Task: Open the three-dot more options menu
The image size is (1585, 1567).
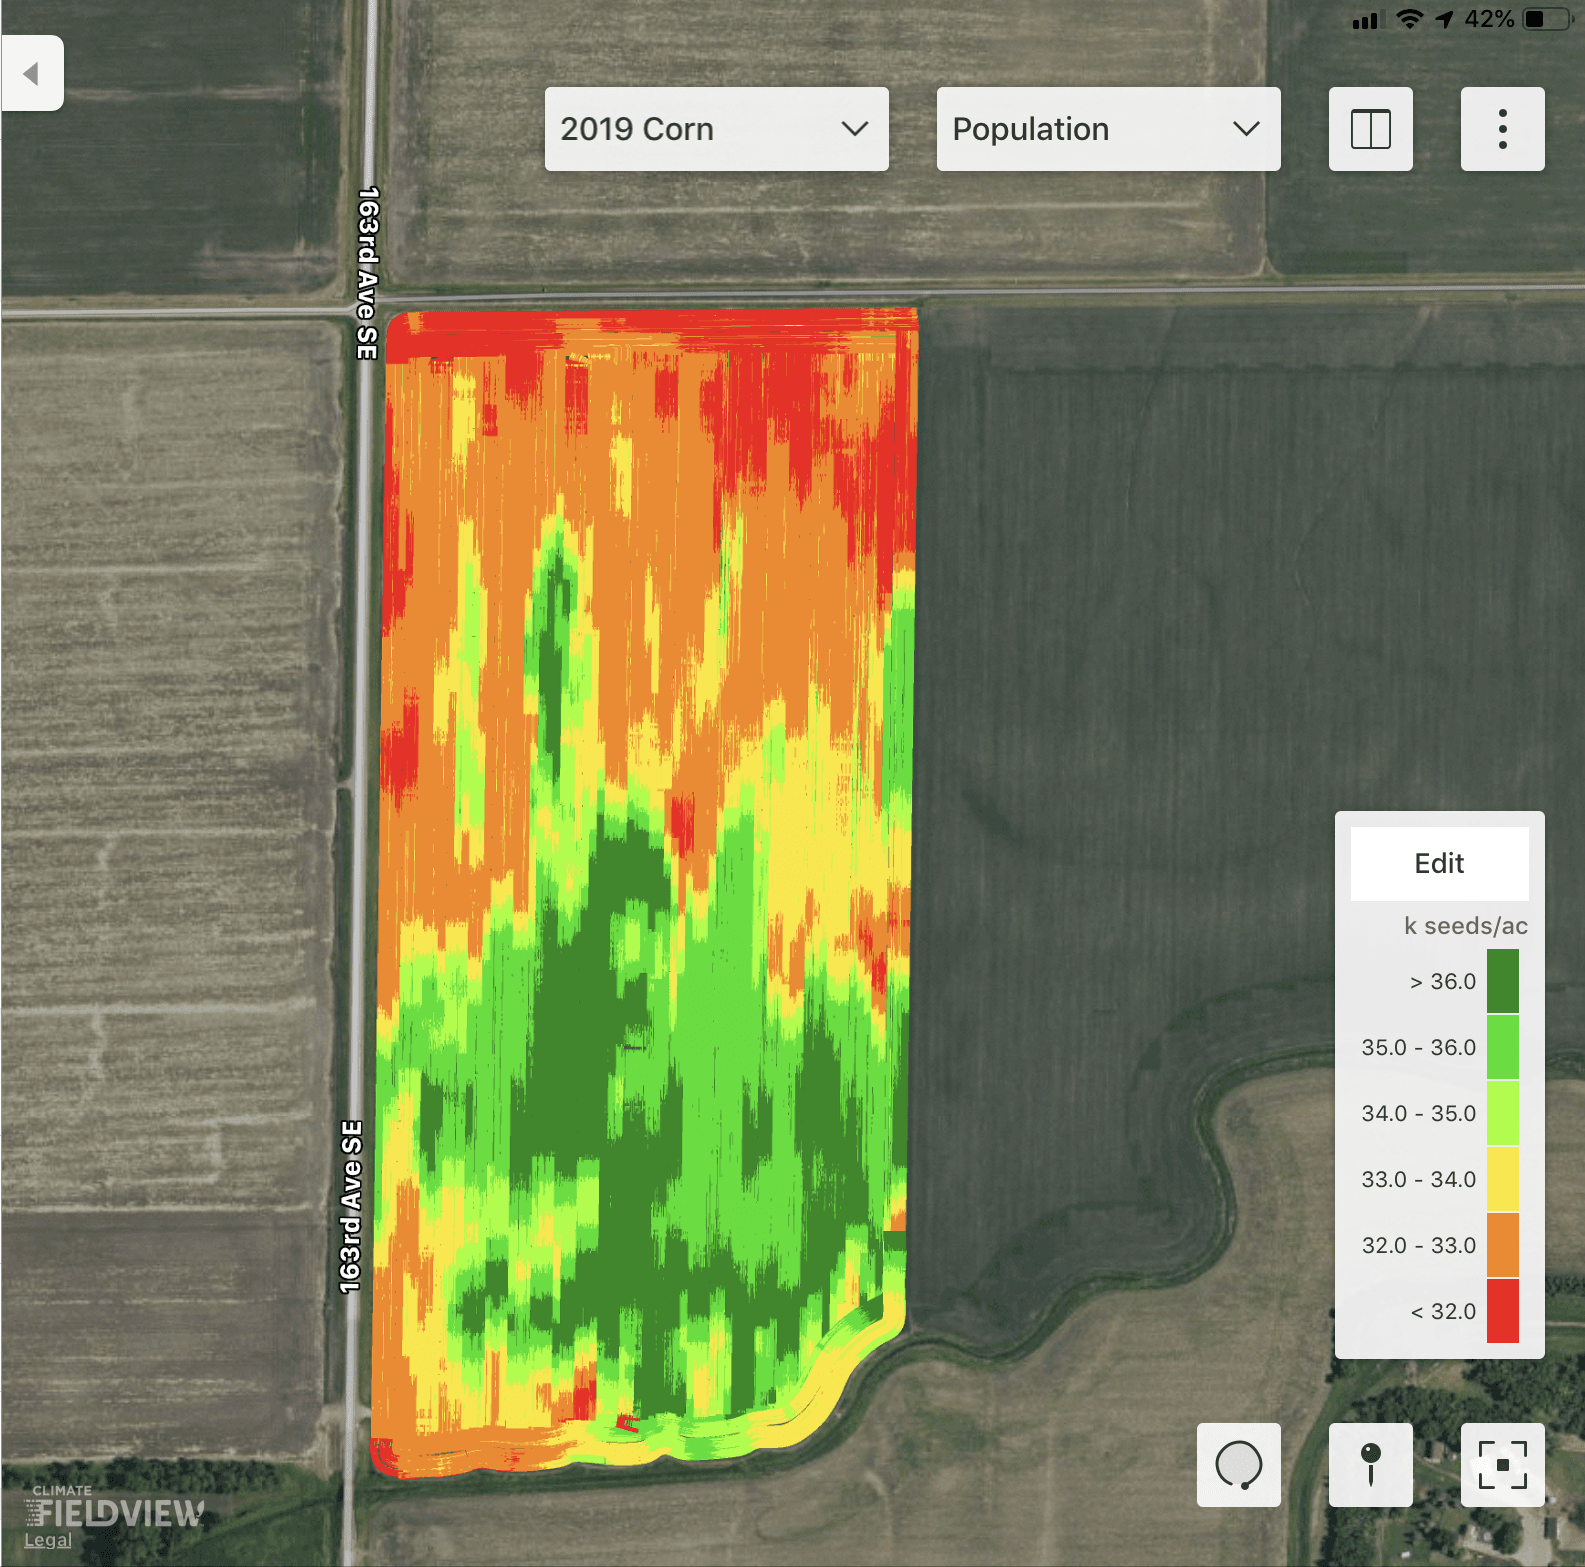Action: 1502,129
